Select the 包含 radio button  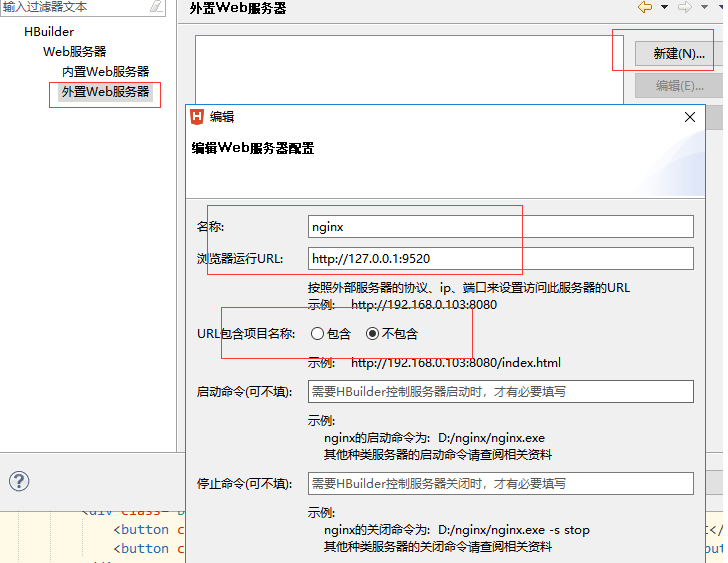pyautogui.click(x=318, y=334)
